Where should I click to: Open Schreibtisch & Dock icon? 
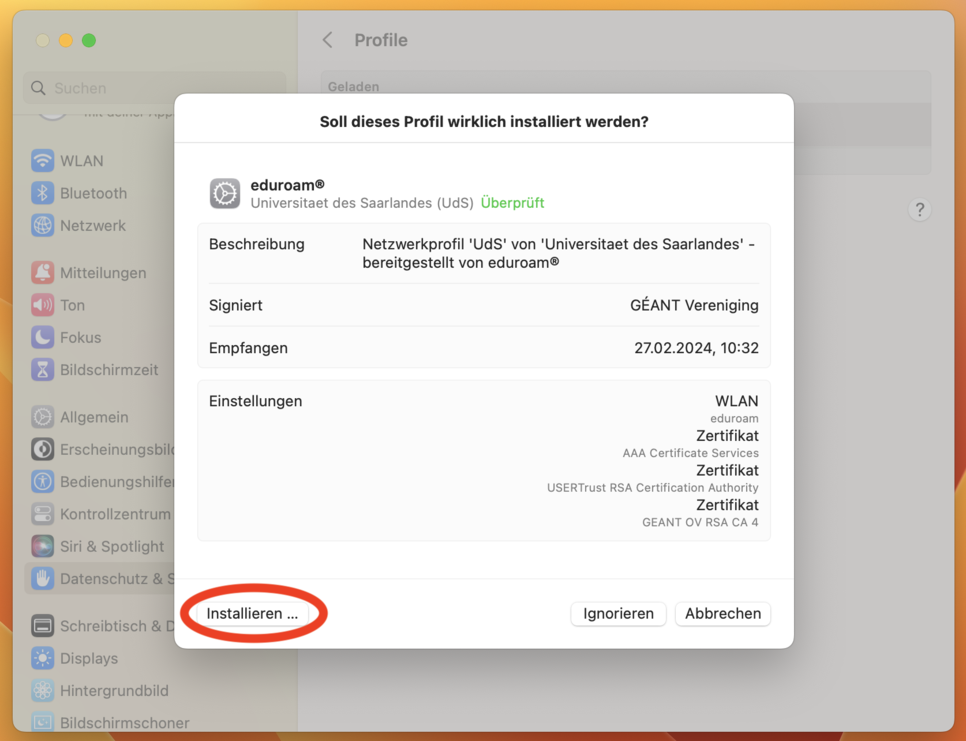tap(43, 626)
